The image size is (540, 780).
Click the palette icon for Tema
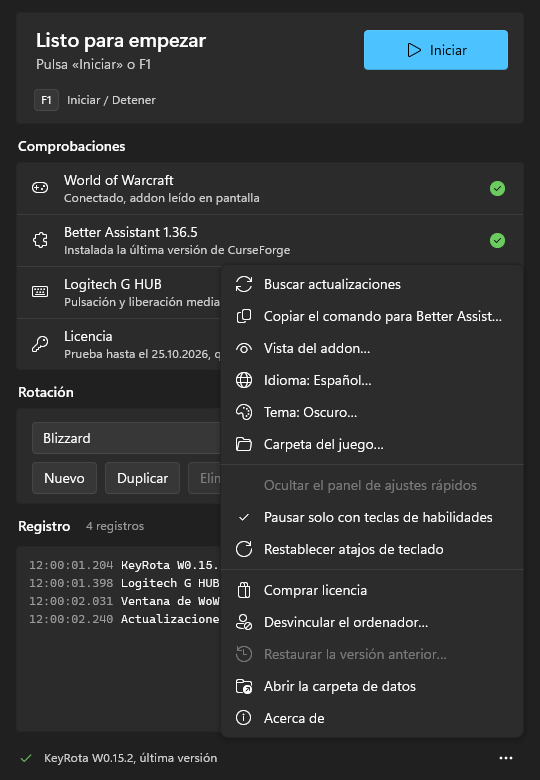point(244,412)
